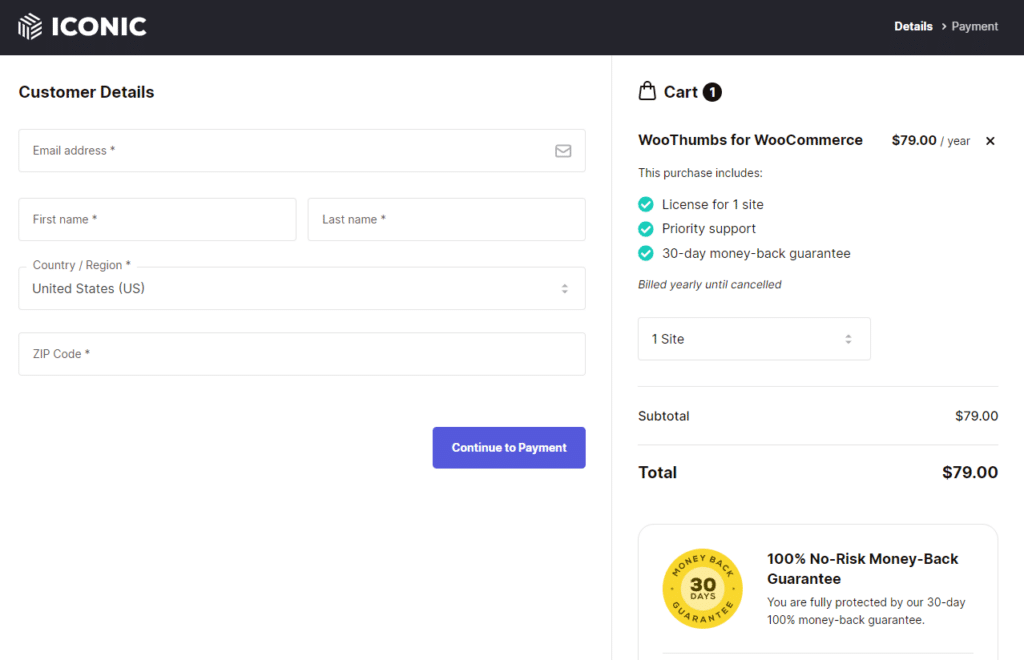Click checkmark icon beside Priority support
The height and width of the screenshot is (660, 1024).
[646, 229]
